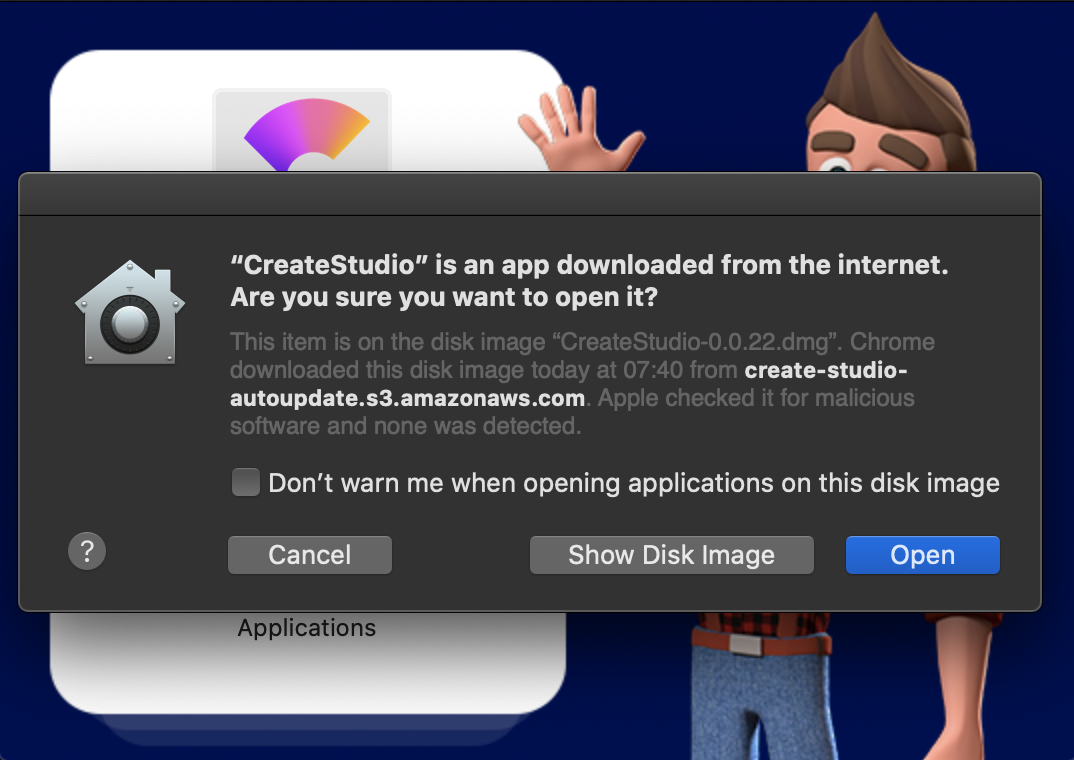The image size is (1074, 760).
Task: Click the dialog heading about CreateStudio
Action: click(589, 281)
